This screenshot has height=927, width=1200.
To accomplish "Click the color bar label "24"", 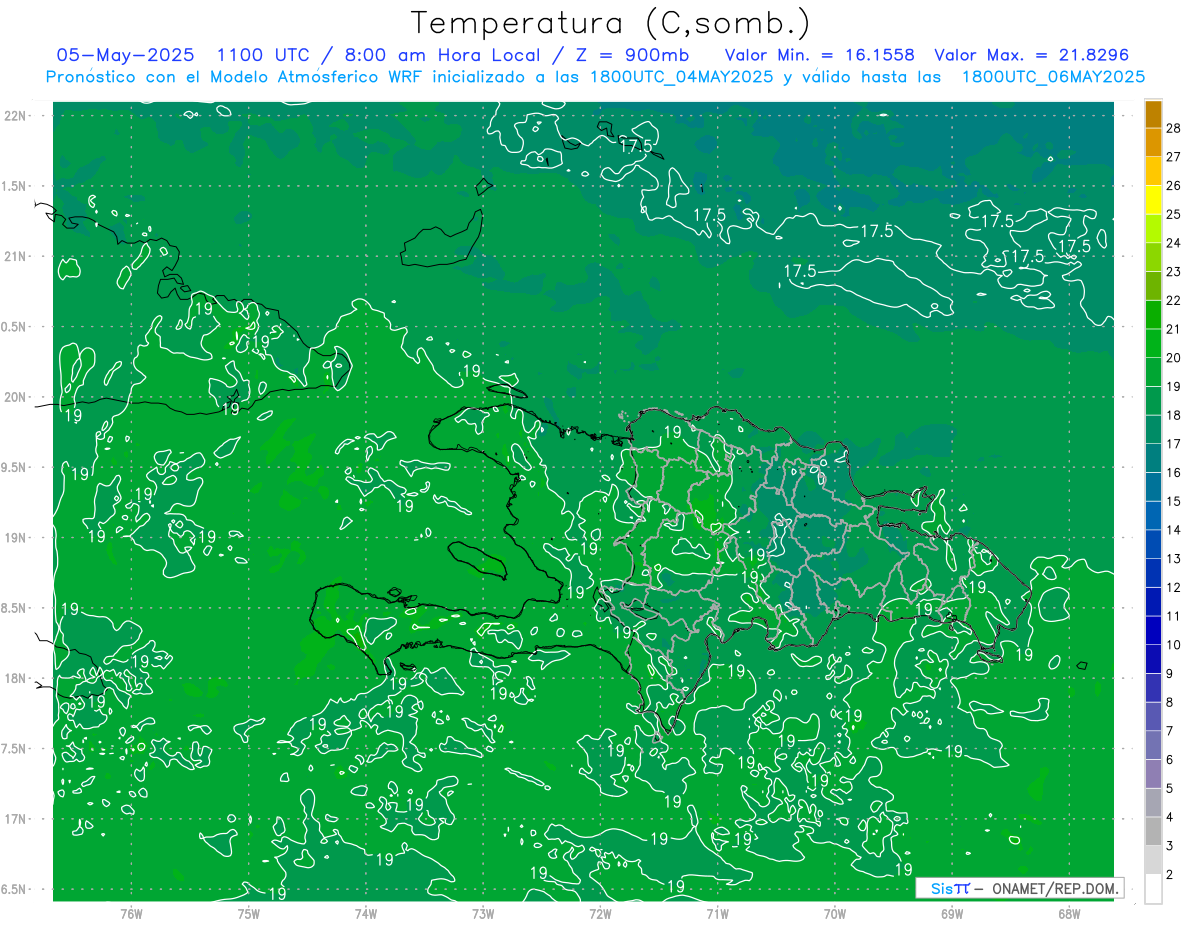I will (x=1174, y=243).
